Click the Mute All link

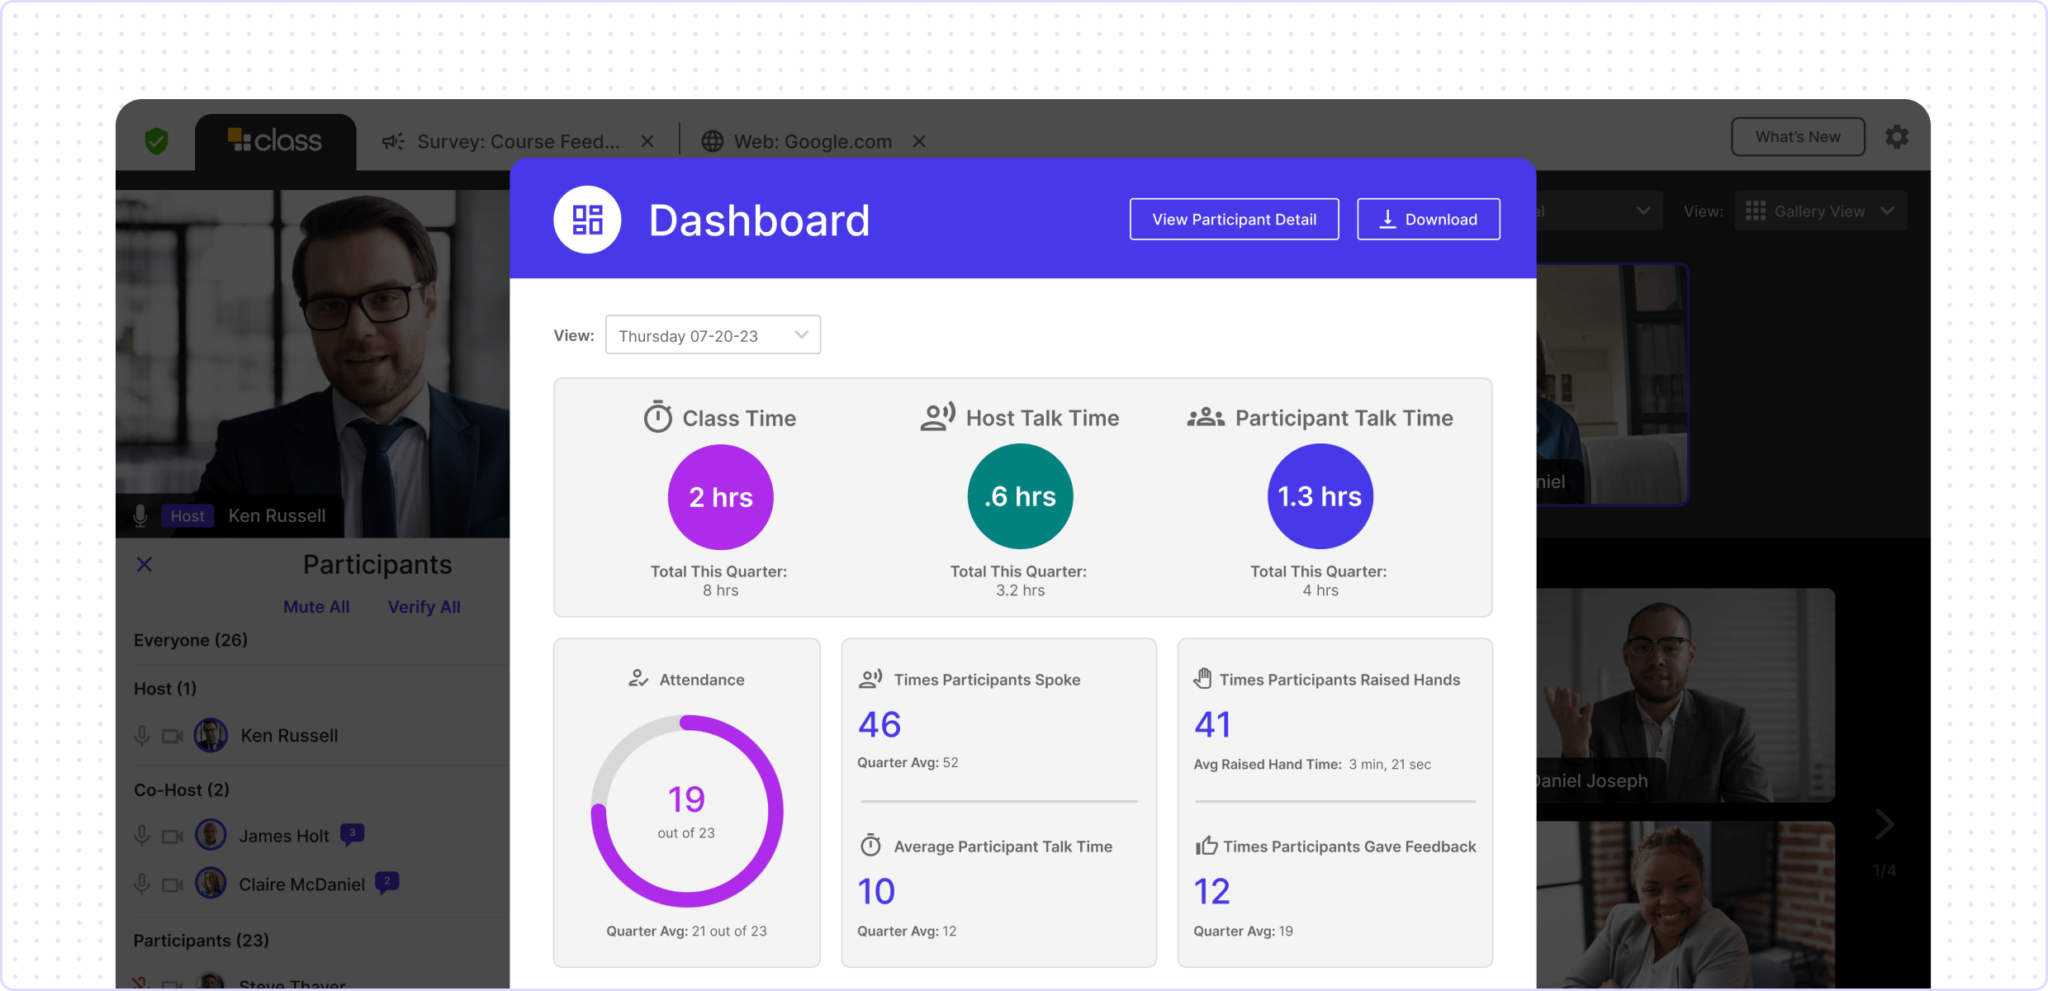(x=316, y=606)
